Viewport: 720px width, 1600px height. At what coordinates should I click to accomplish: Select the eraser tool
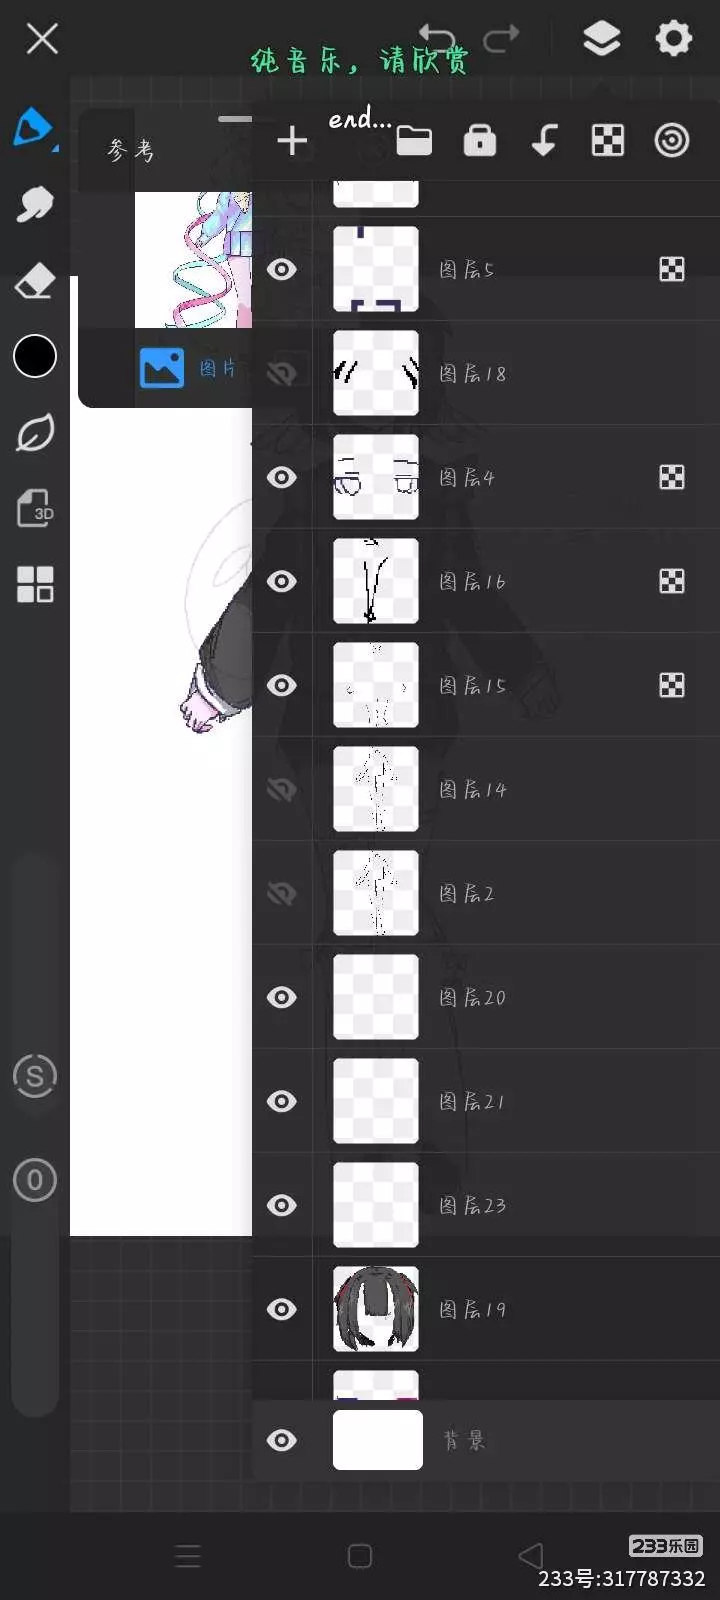[x=35, y=281]
